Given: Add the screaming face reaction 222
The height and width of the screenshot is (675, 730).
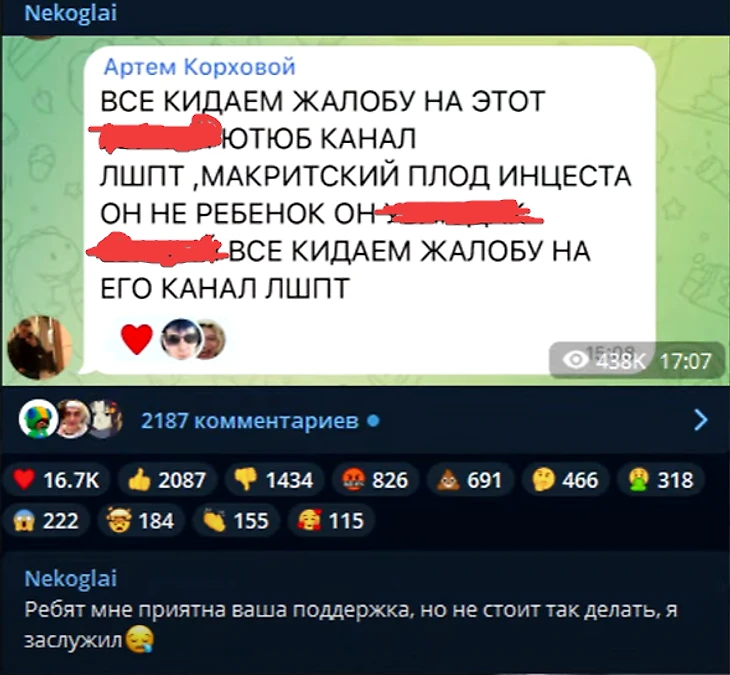Looking at the screenshot, I should 47,520.
